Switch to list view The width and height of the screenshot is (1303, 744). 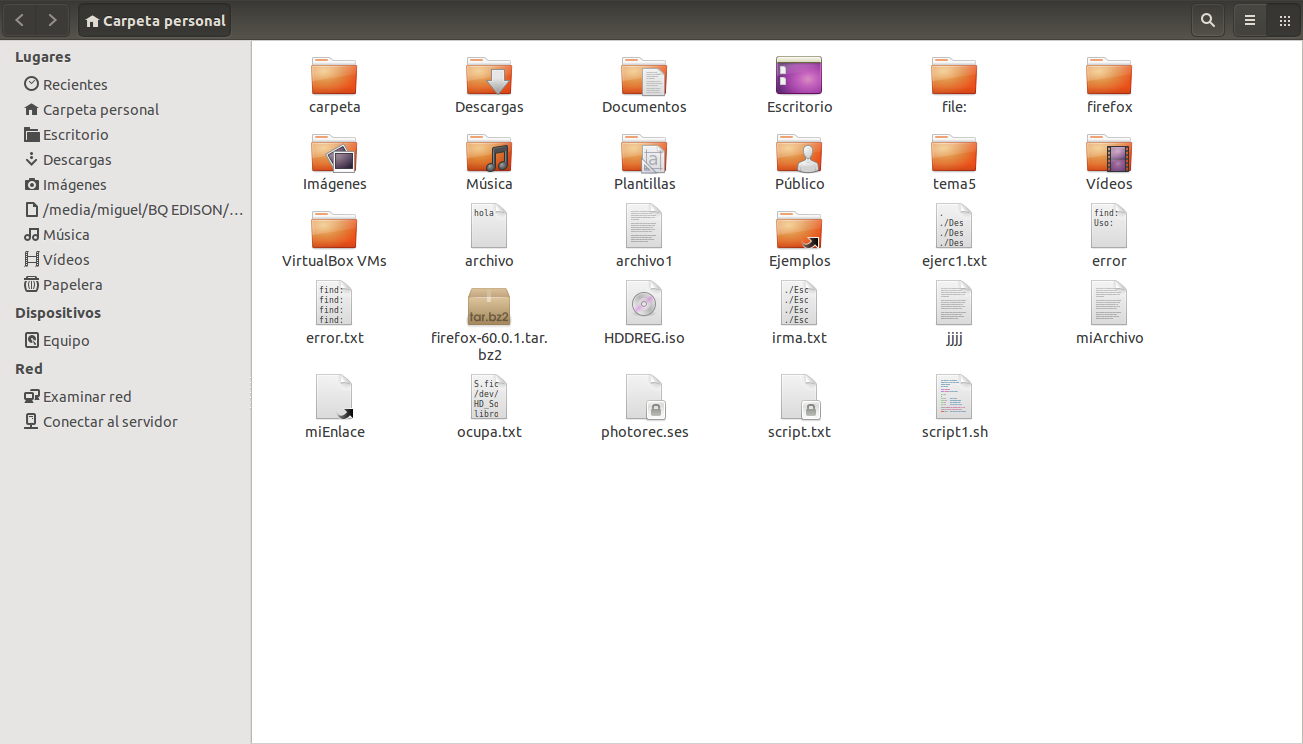1250,20
